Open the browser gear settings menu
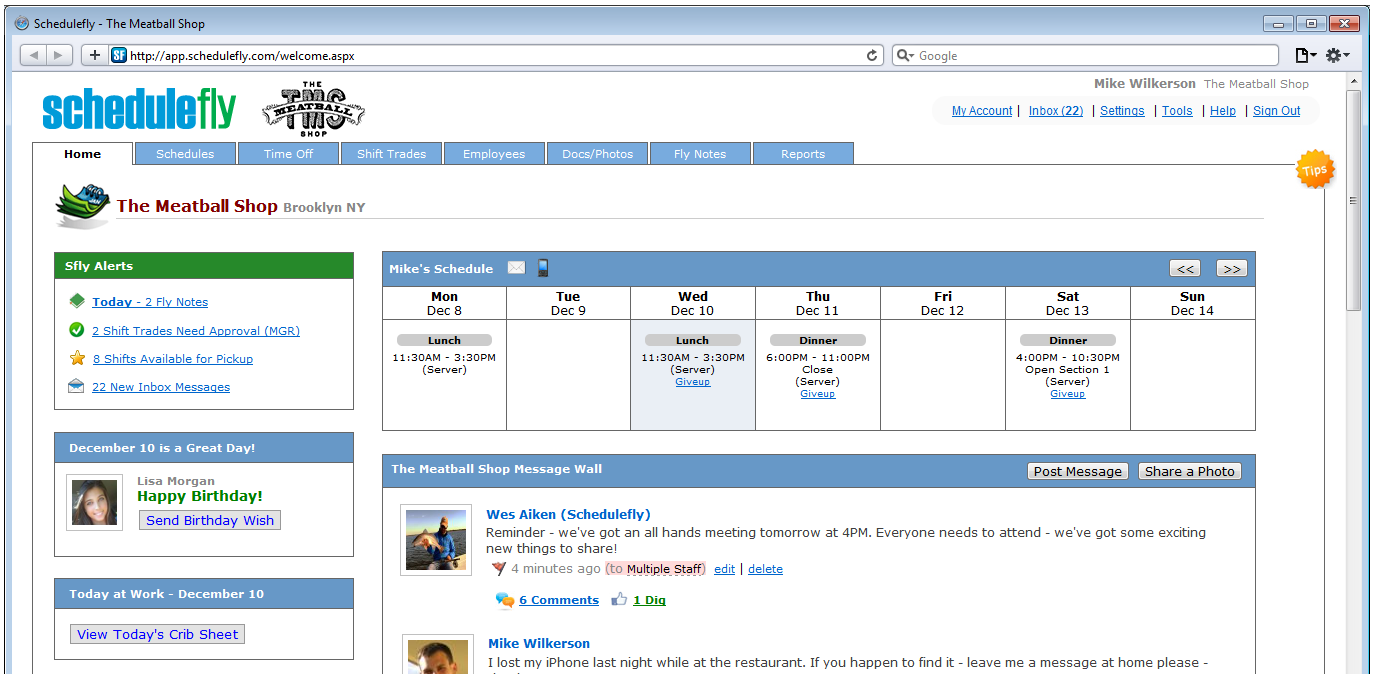The width and height of the screenshot is (1374, 674). pos(1337,56)
